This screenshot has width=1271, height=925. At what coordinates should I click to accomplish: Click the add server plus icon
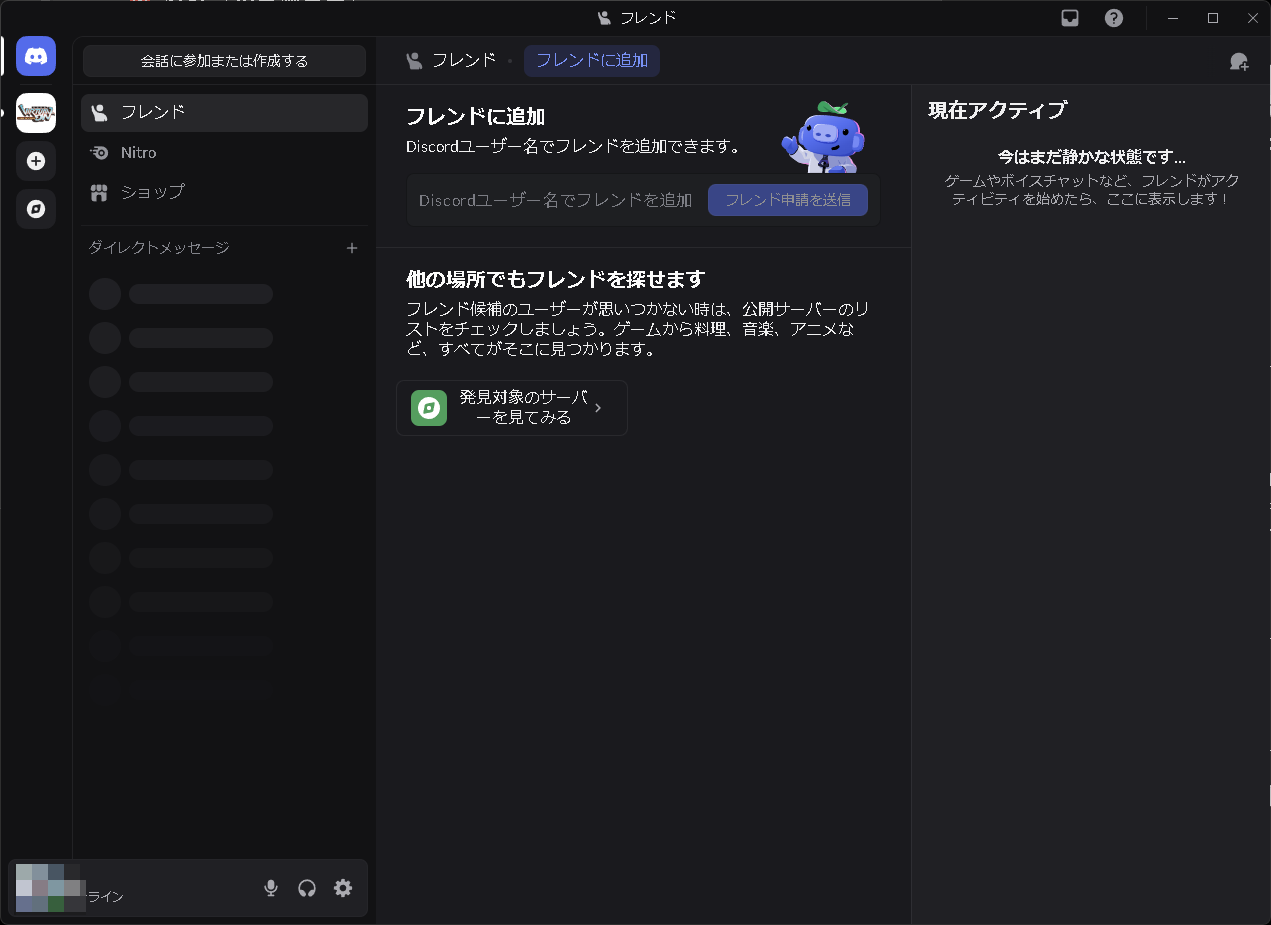pos(36,161)
